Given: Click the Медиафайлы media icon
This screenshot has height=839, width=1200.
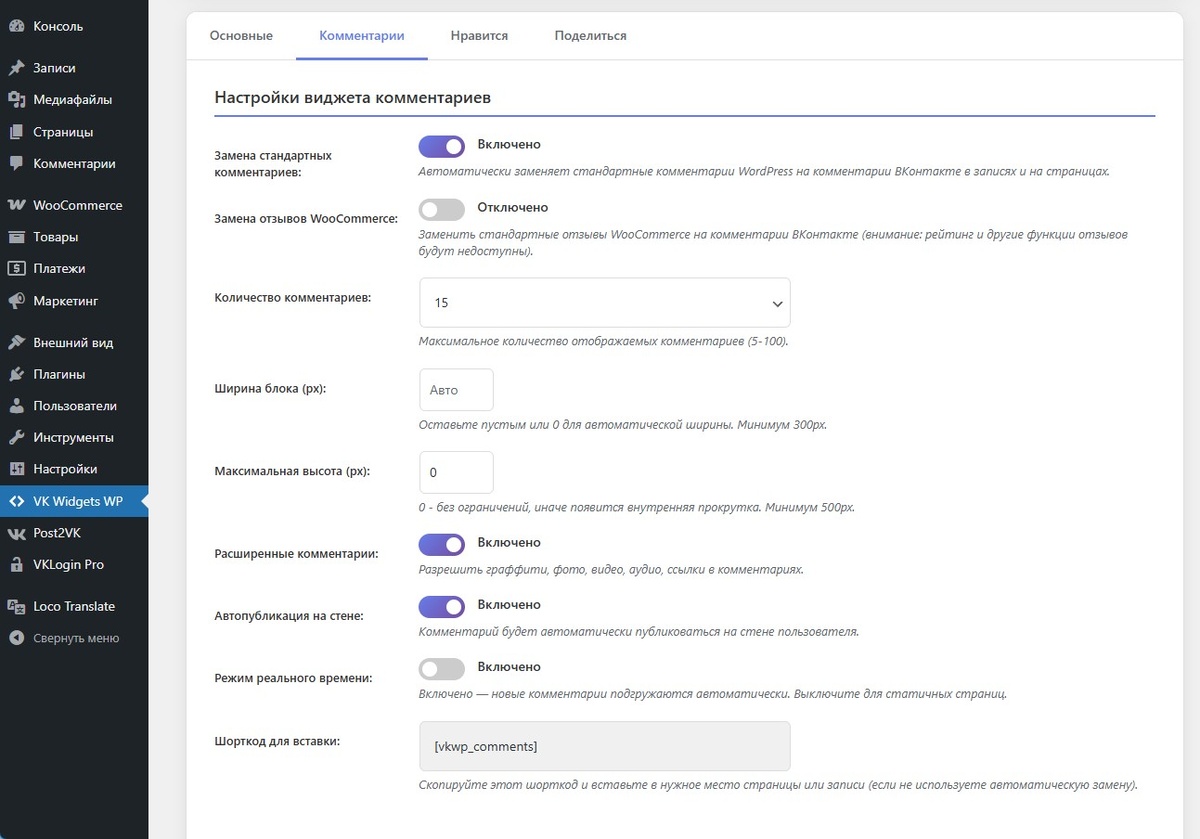Looking at the screenshot, I should pyautogui.click(x=16, y=100).
